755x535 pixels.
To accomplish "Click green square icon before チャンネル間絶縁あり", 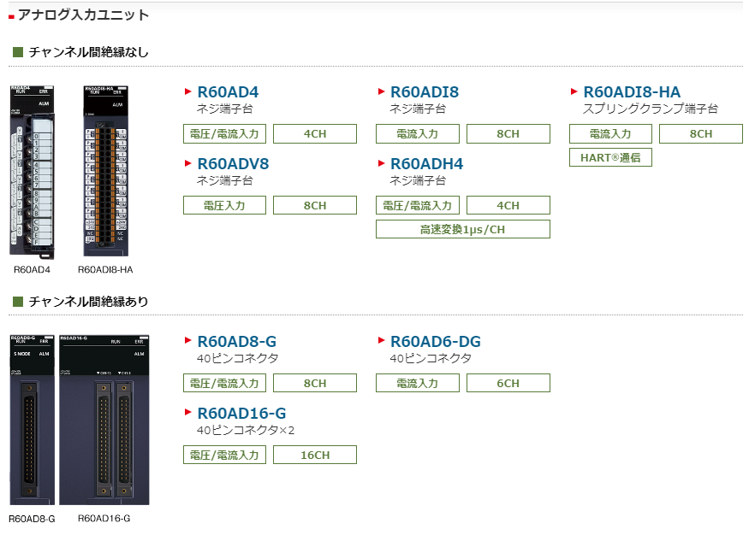I will 17,301.
